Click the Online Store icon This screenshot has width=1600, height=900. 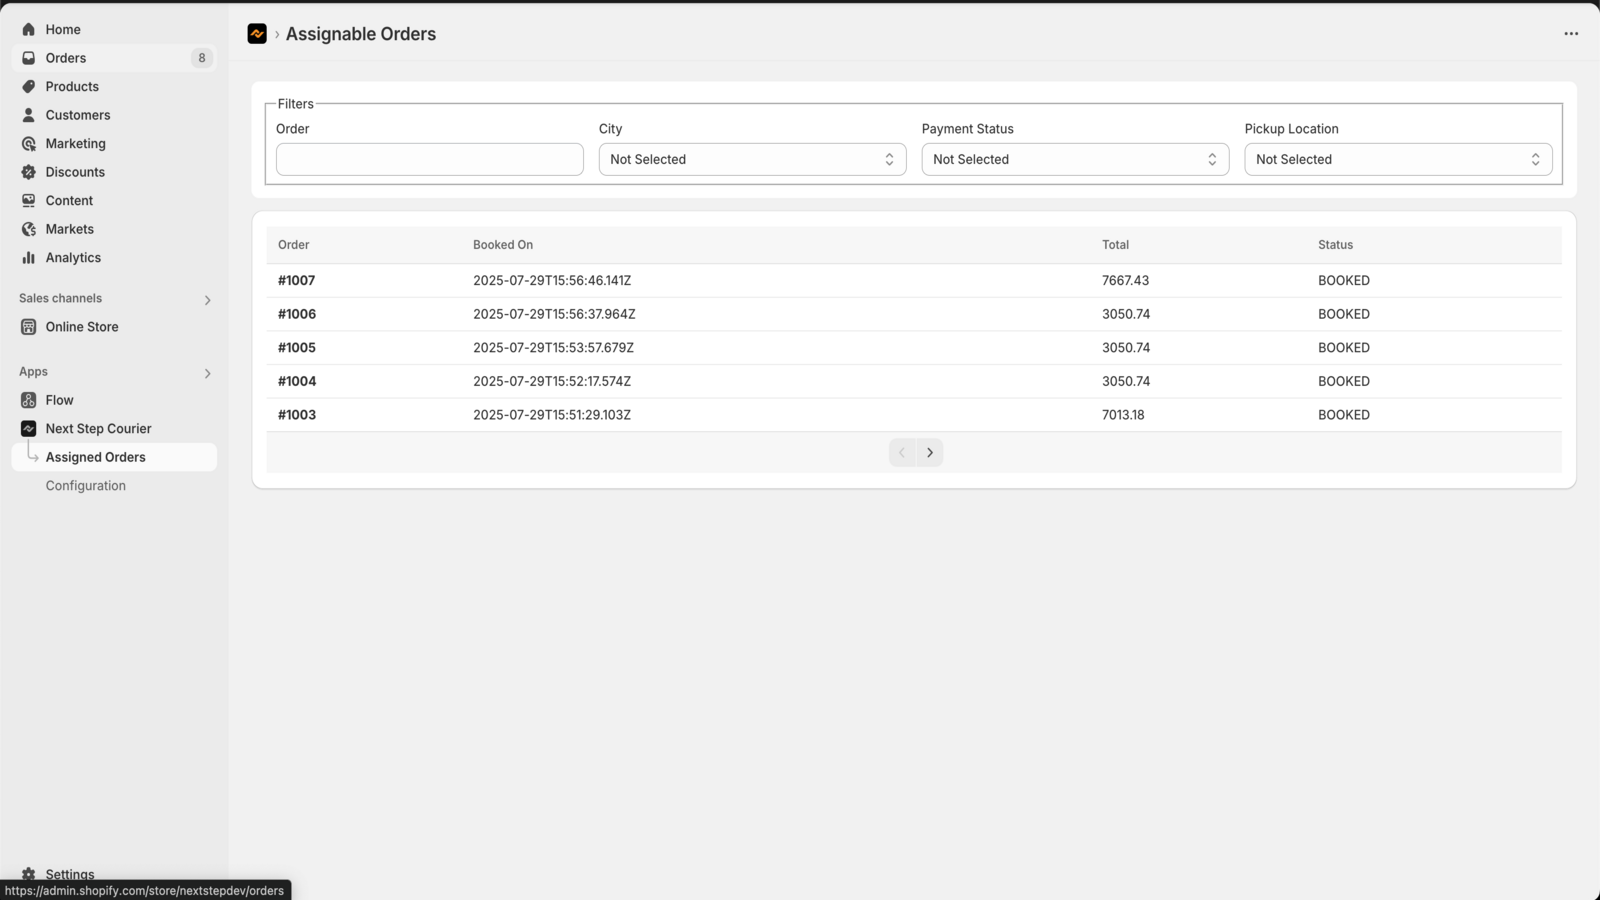coord(28,327)
